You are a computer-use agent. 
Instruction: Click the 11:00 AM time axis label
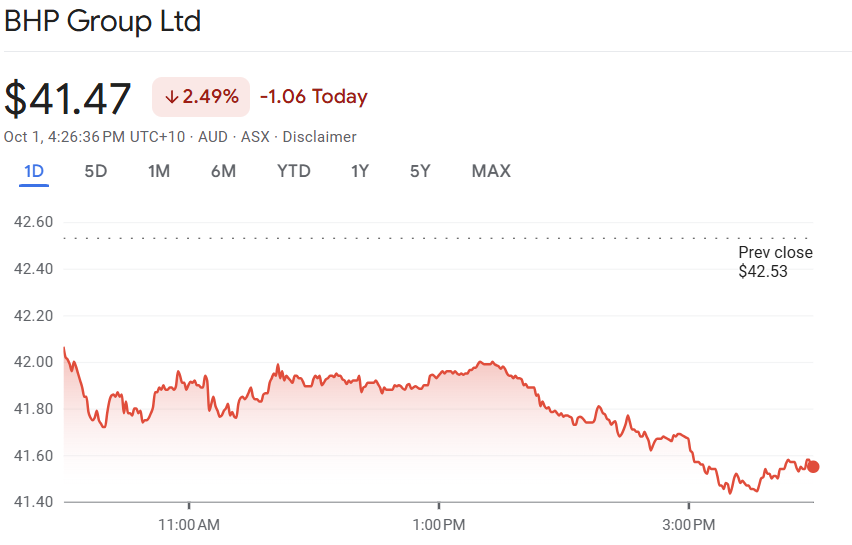[189, 524]
